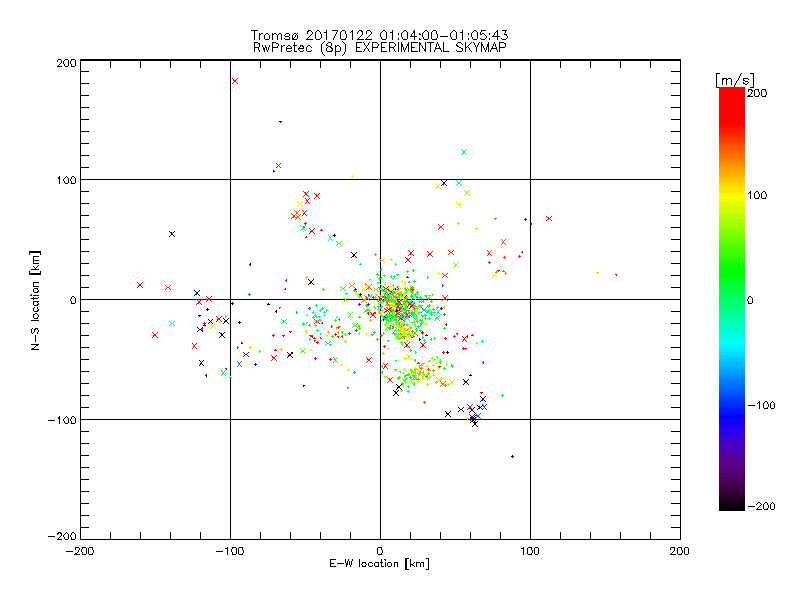Click isolated black X at -140 km east-west
This screenshot has width=800, height=600.
click(172, 234)
